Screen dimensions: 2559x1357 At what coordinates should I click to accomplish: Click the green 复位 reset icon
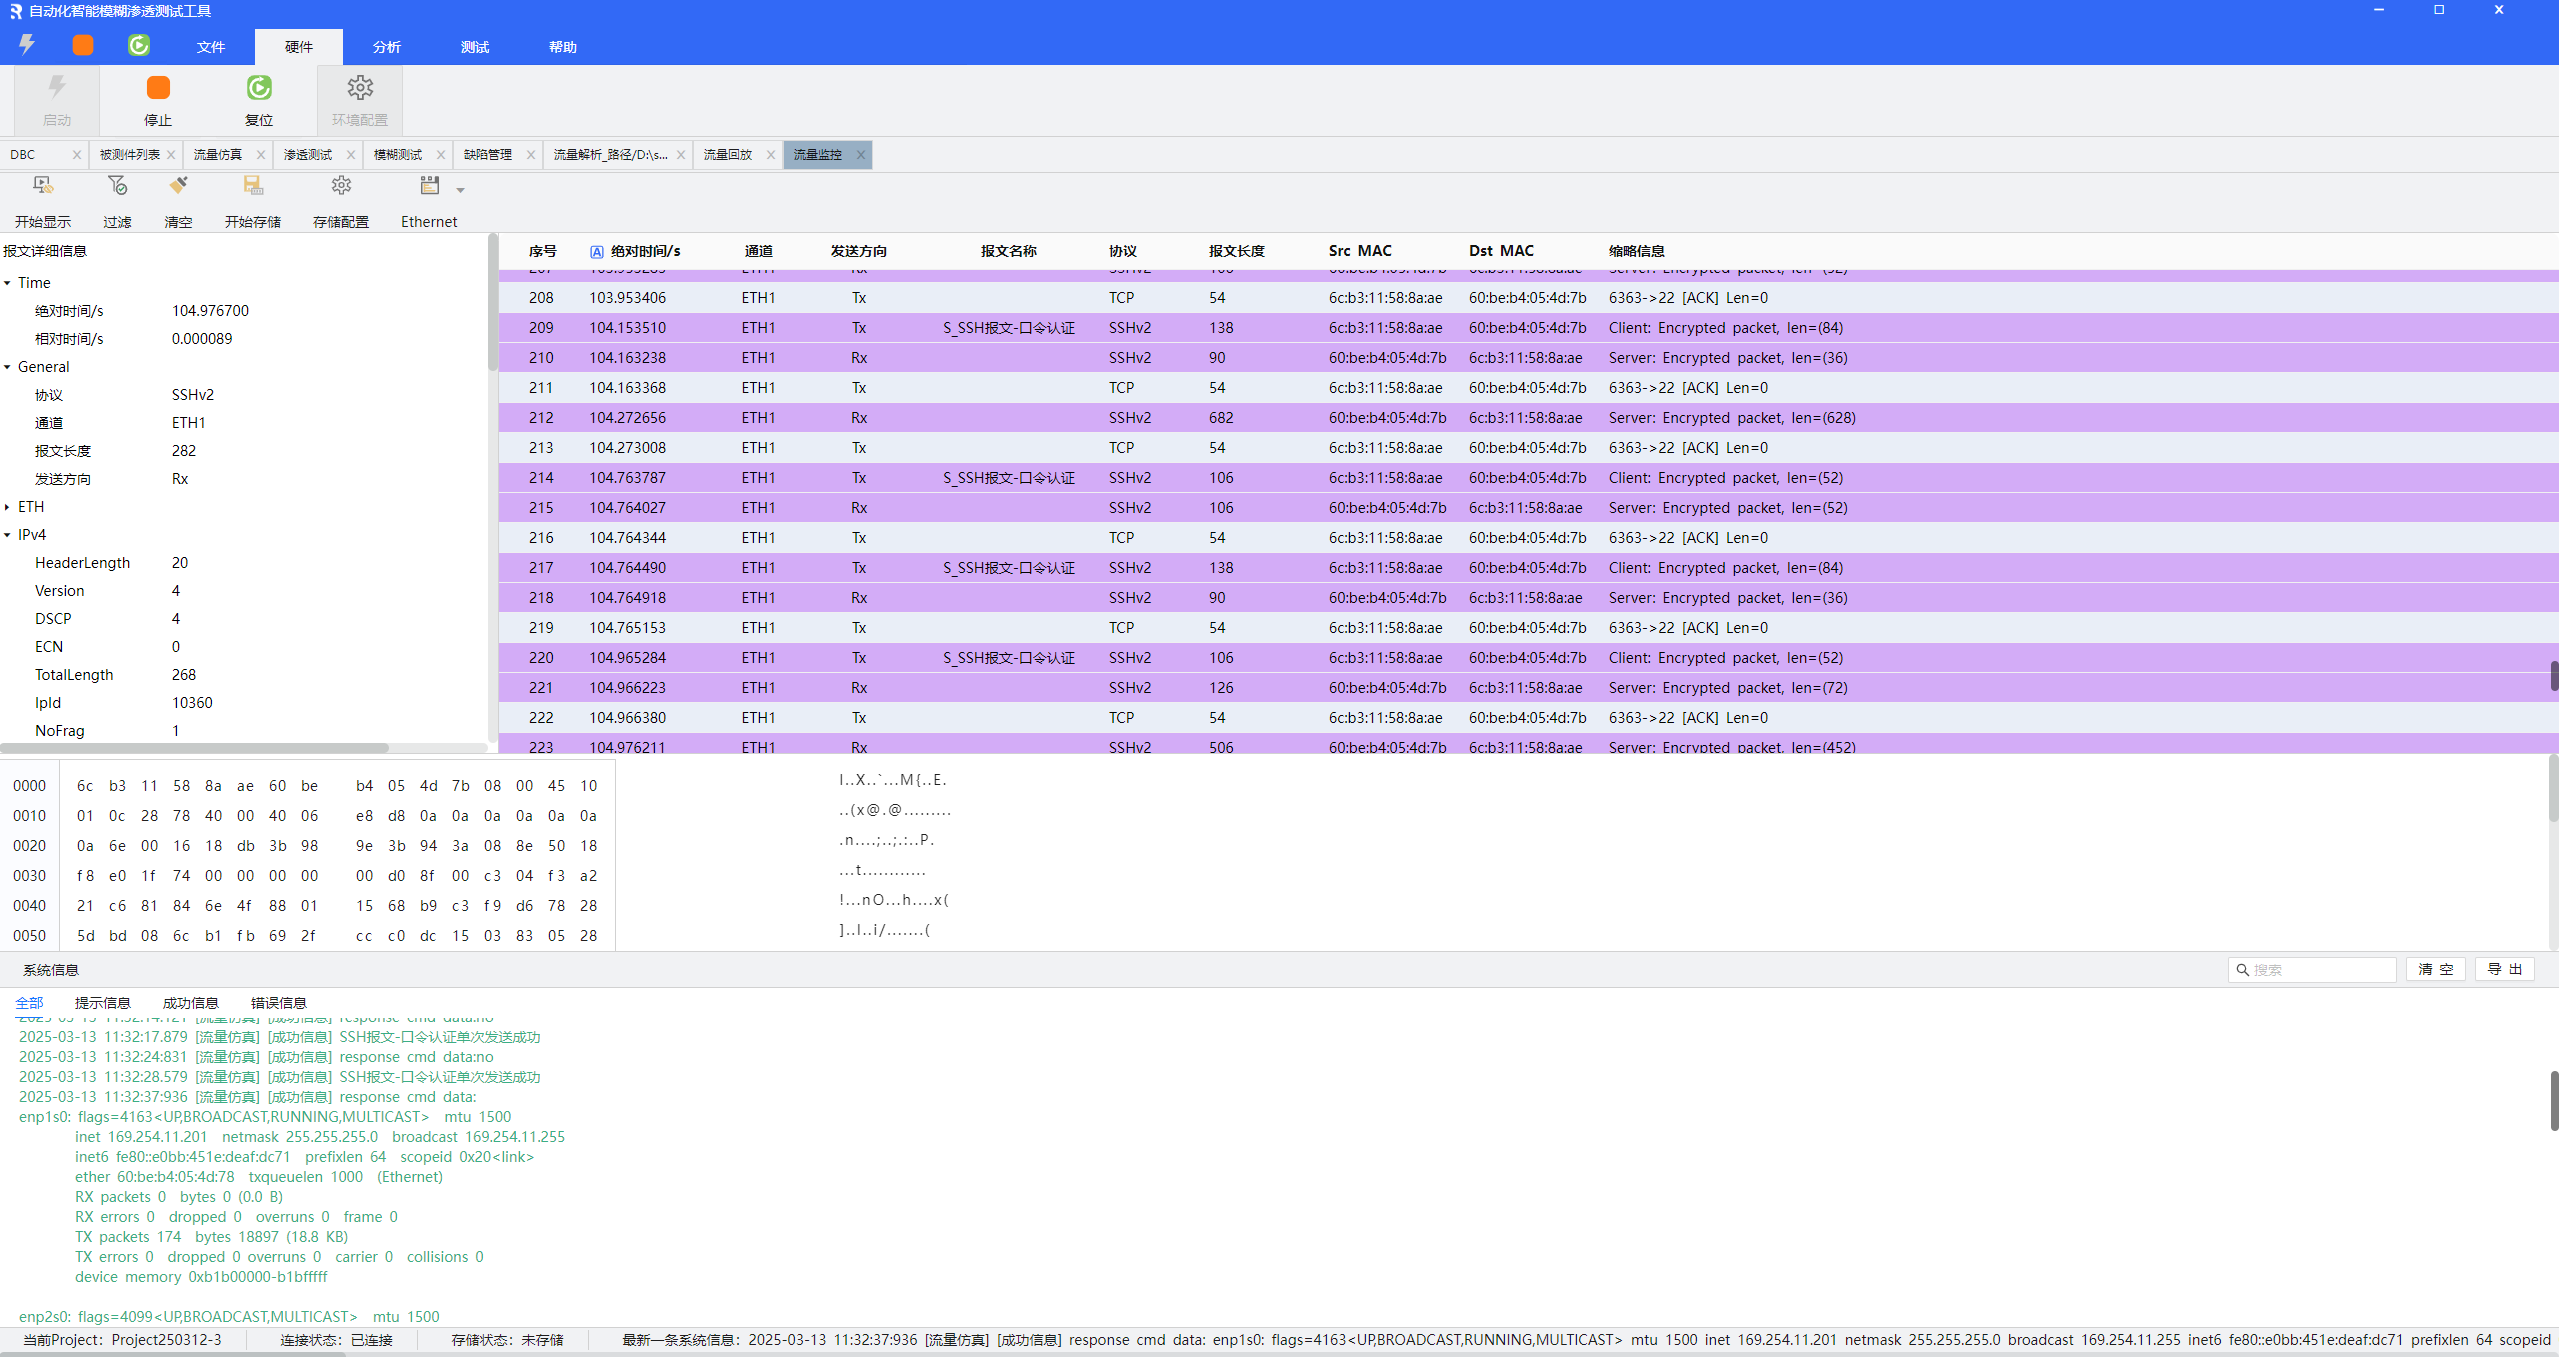259,89
